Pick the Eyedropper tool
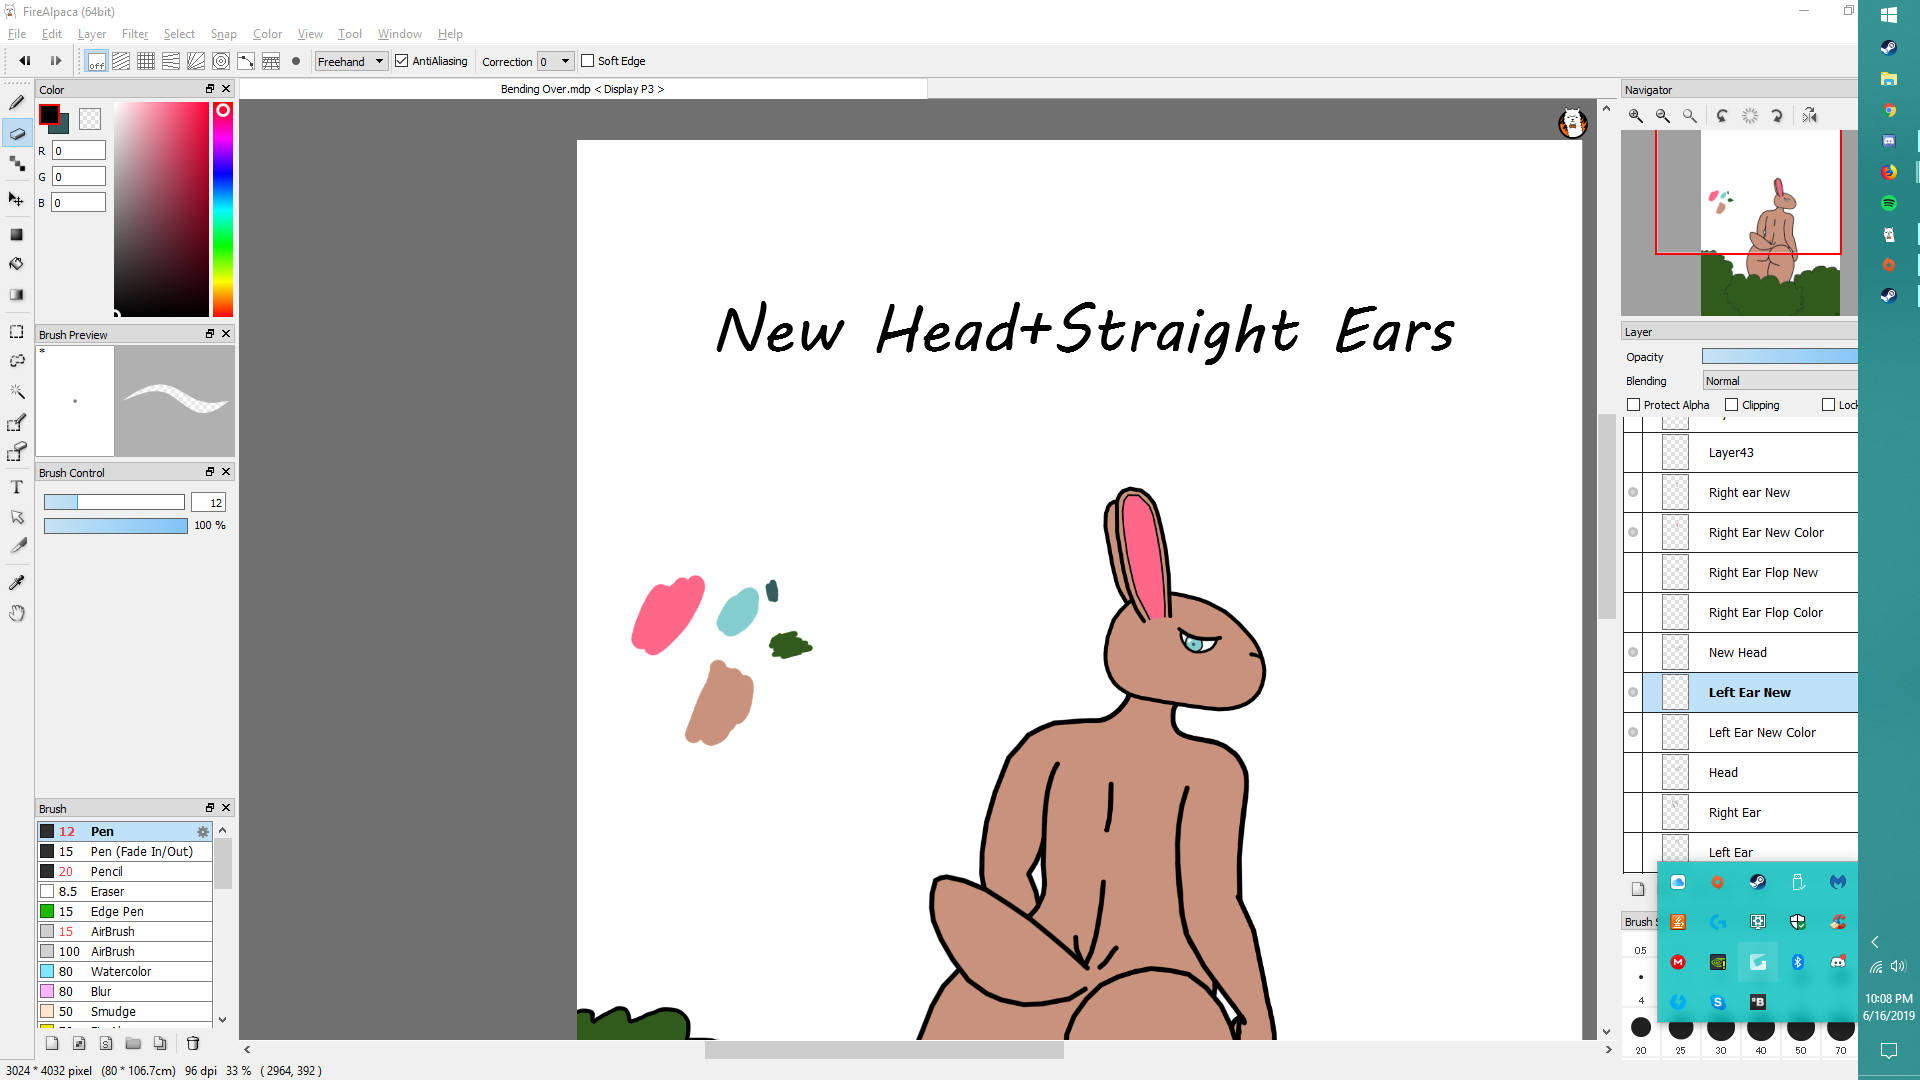 click(x=17, y=582)
